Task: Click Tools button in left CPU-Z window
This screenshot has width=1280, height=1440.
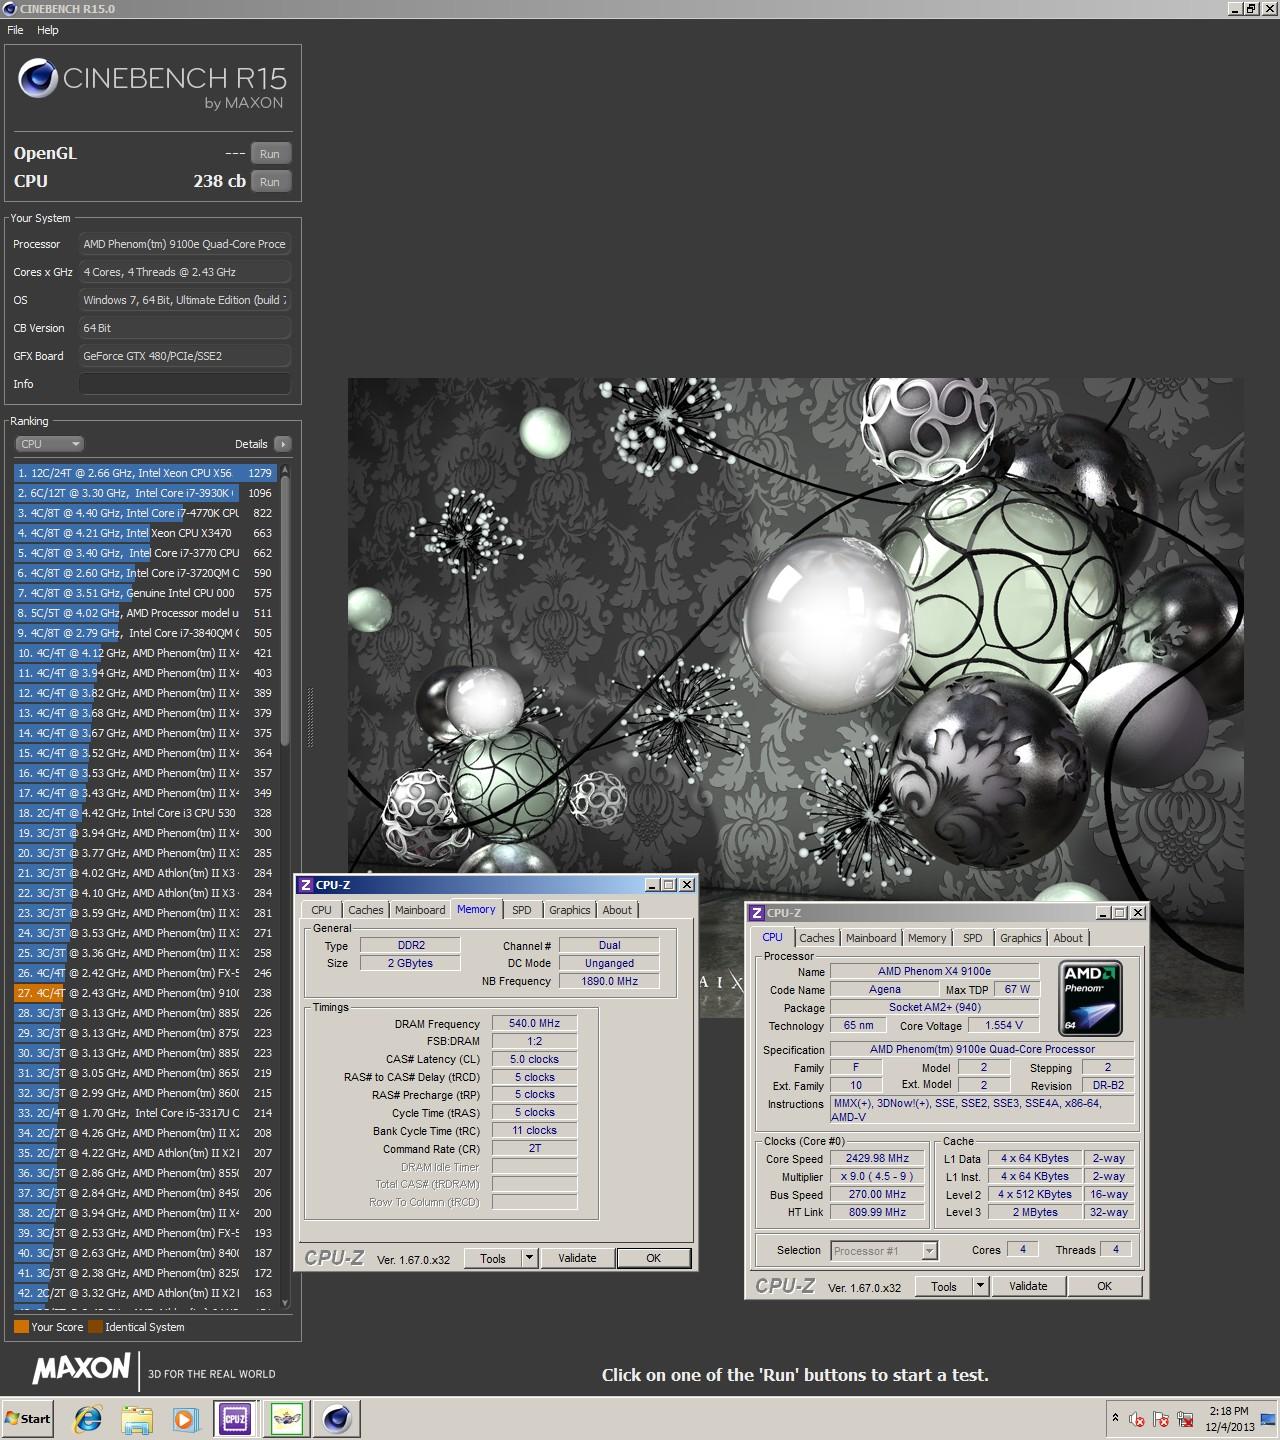Action: [x=493, y=1259]
